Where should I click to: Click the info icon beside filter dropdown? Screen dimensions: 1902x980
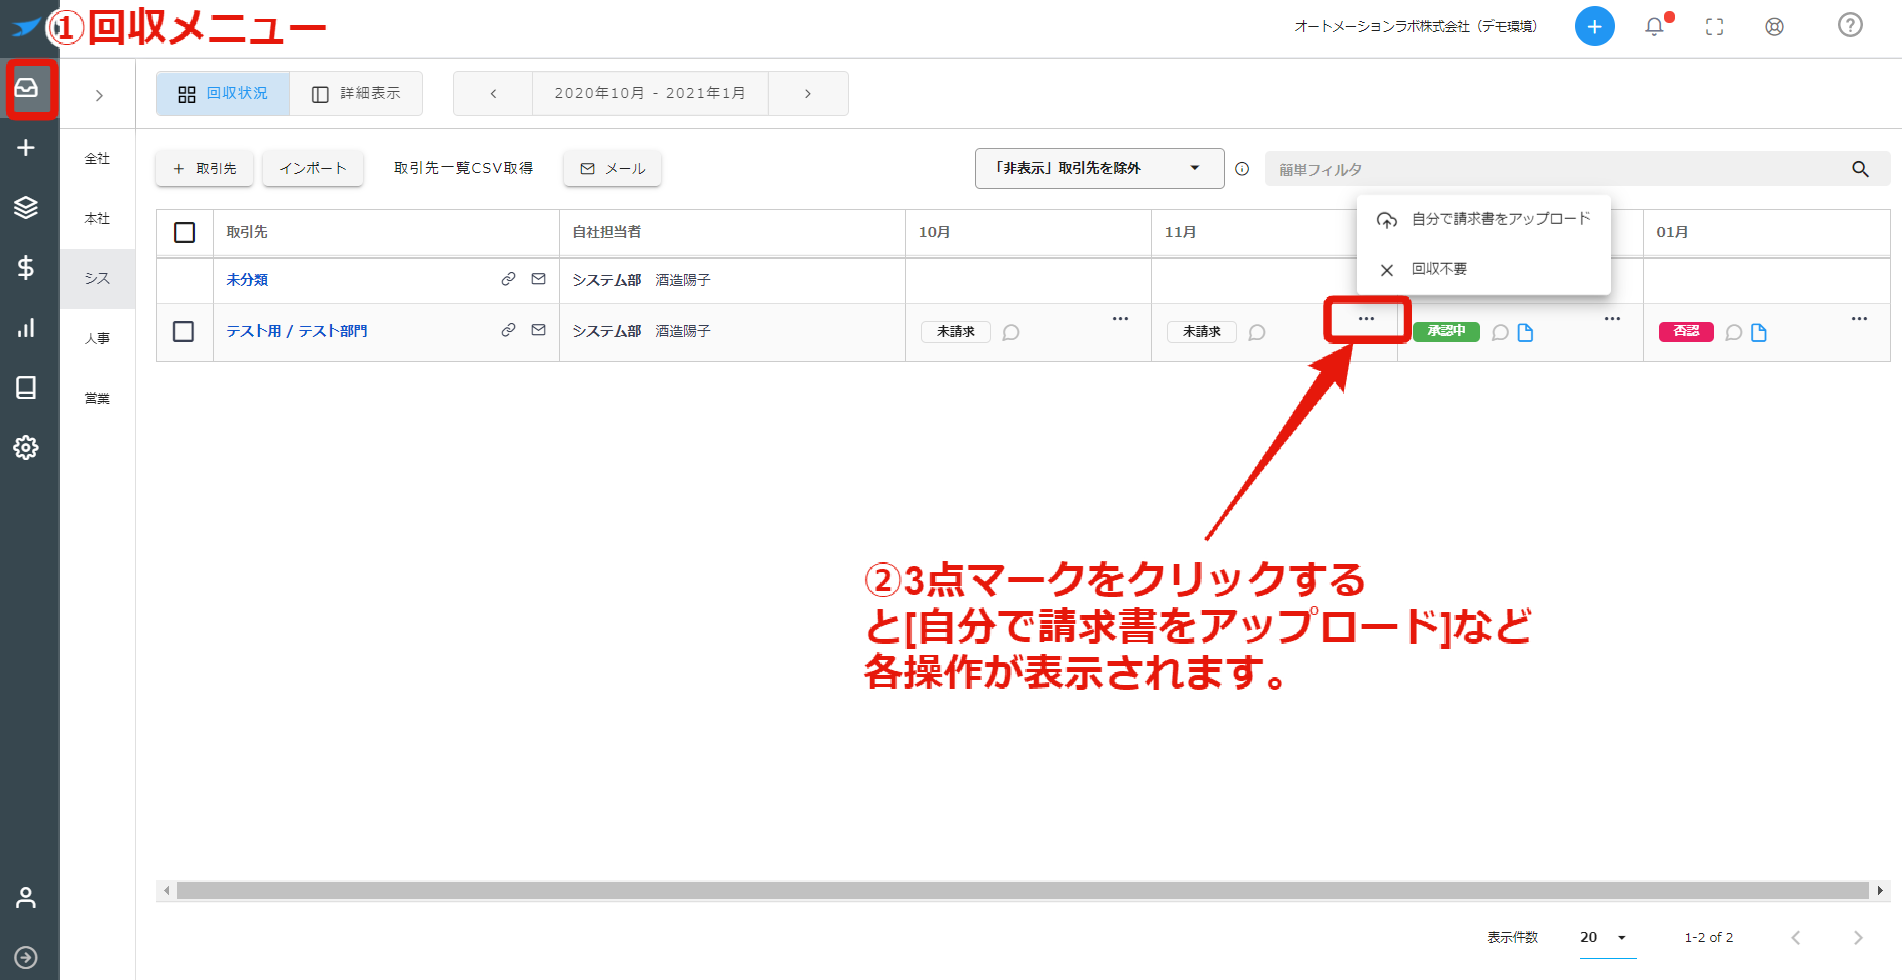[1242, 169]
